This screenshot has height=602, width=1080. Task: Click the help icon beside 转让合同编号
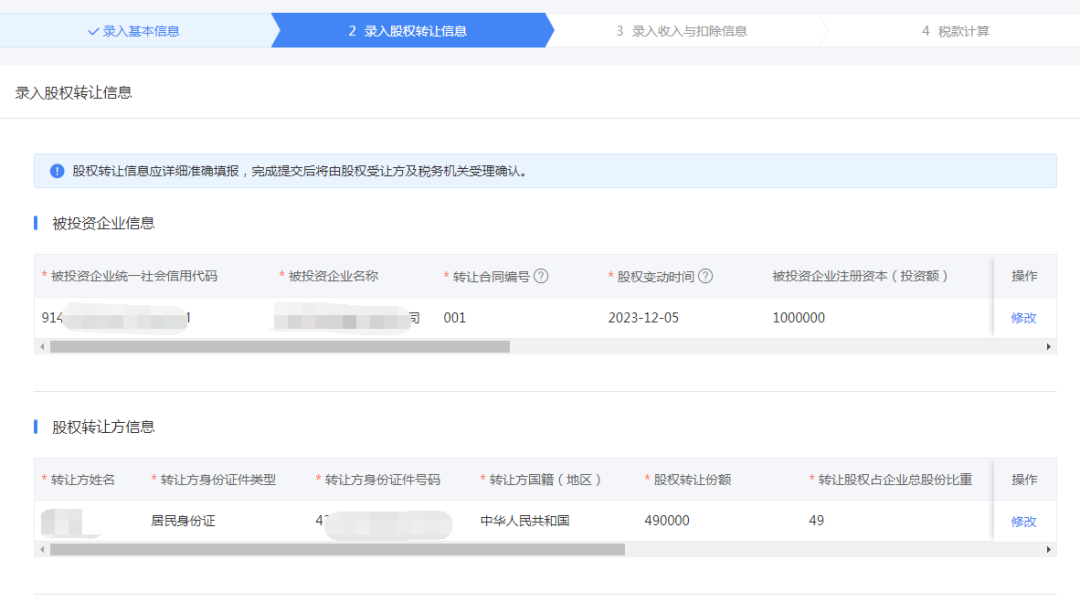(541, 276)
